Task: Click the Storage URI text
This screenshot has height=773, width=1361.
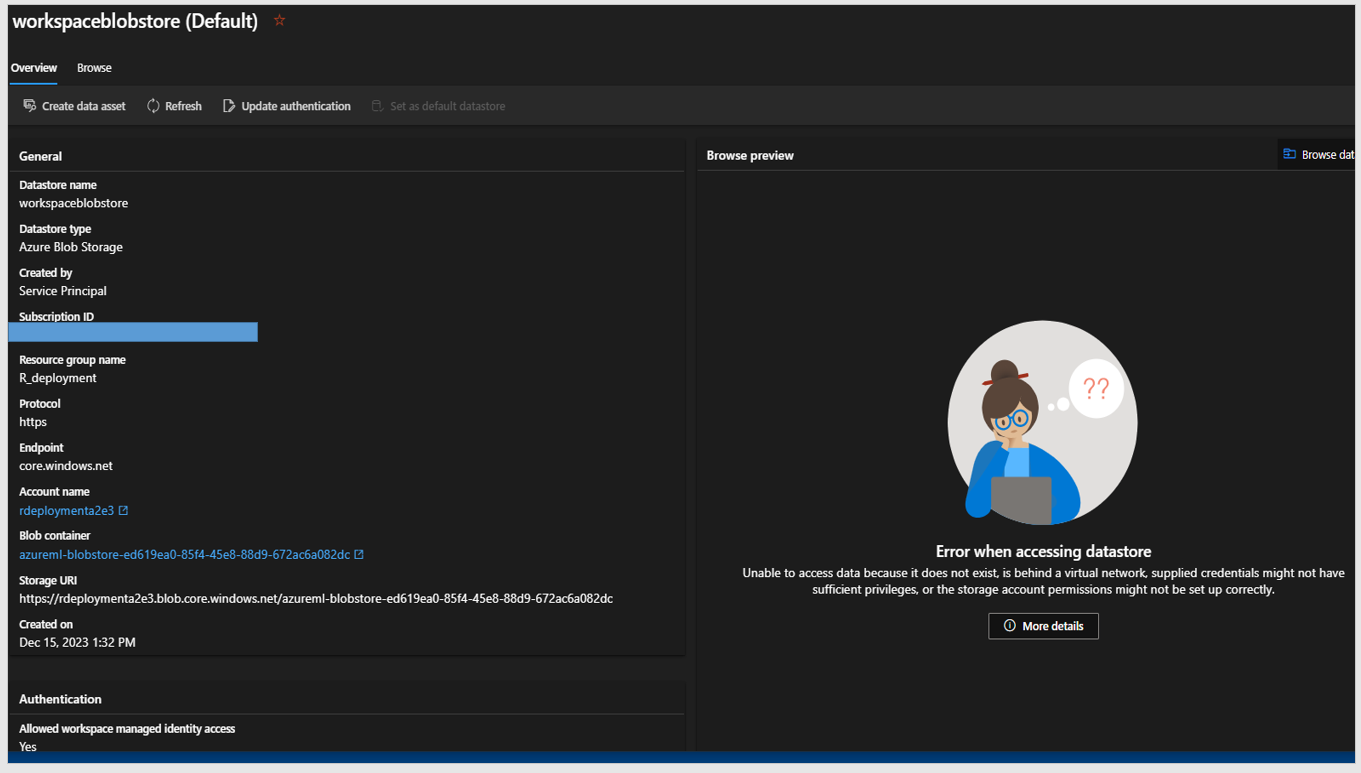Action: [x=315, y=598]
